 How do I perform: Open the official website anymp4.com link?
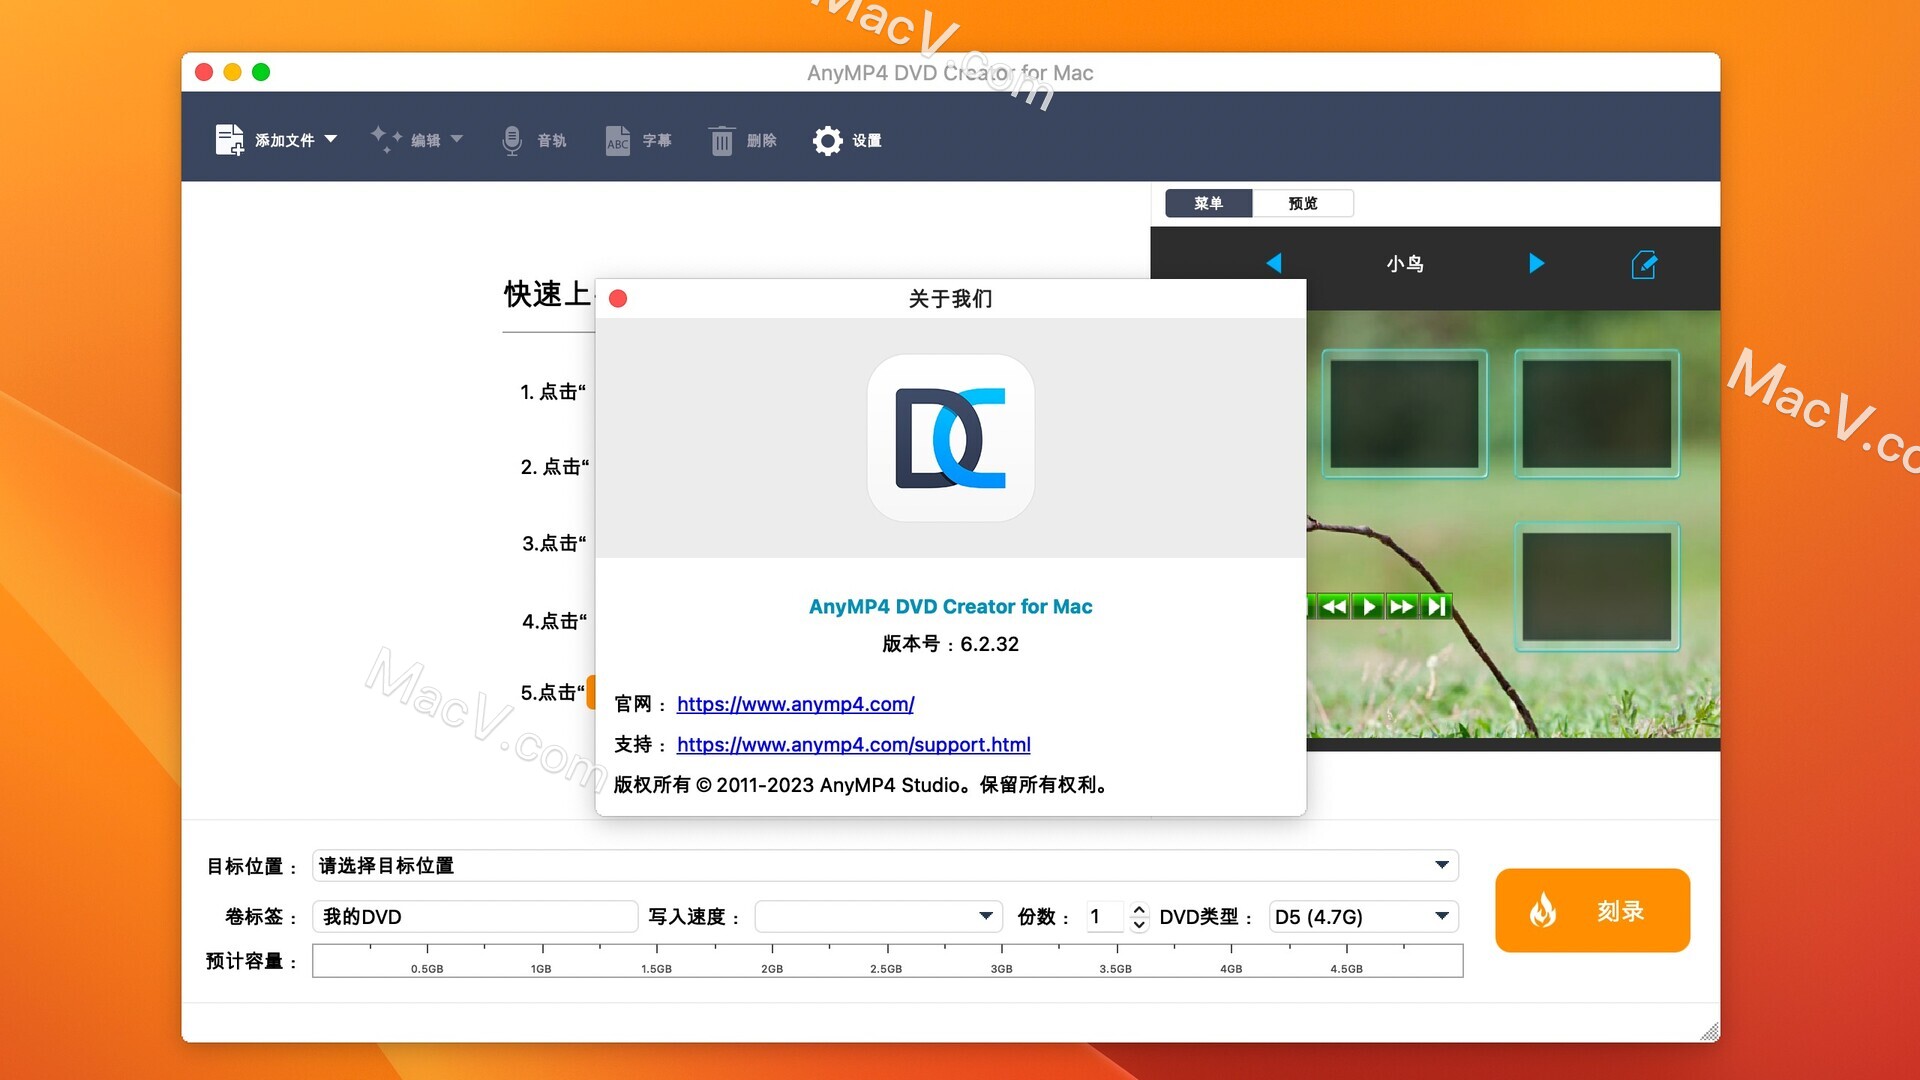tap(795, 704)
